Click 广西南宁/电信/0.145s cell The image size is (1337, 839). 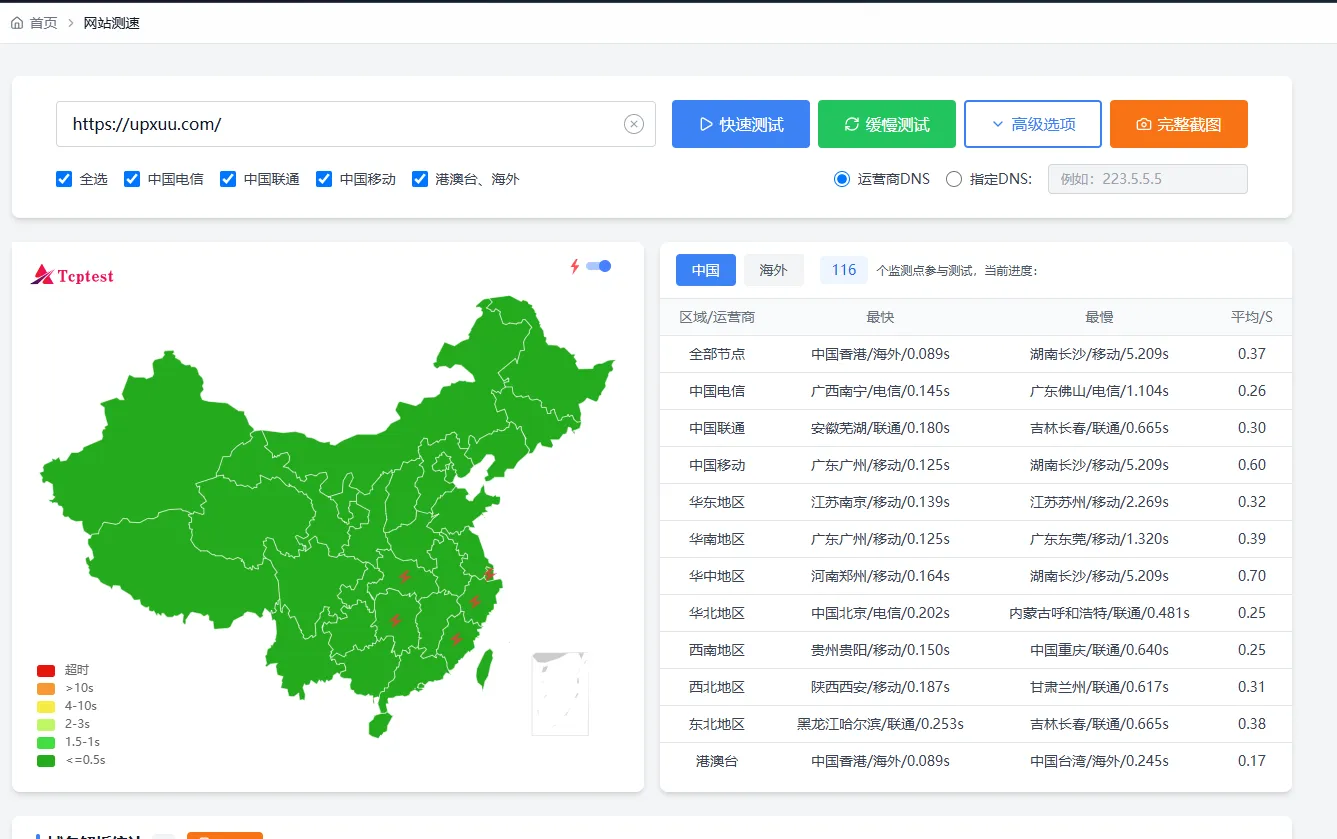880,391
